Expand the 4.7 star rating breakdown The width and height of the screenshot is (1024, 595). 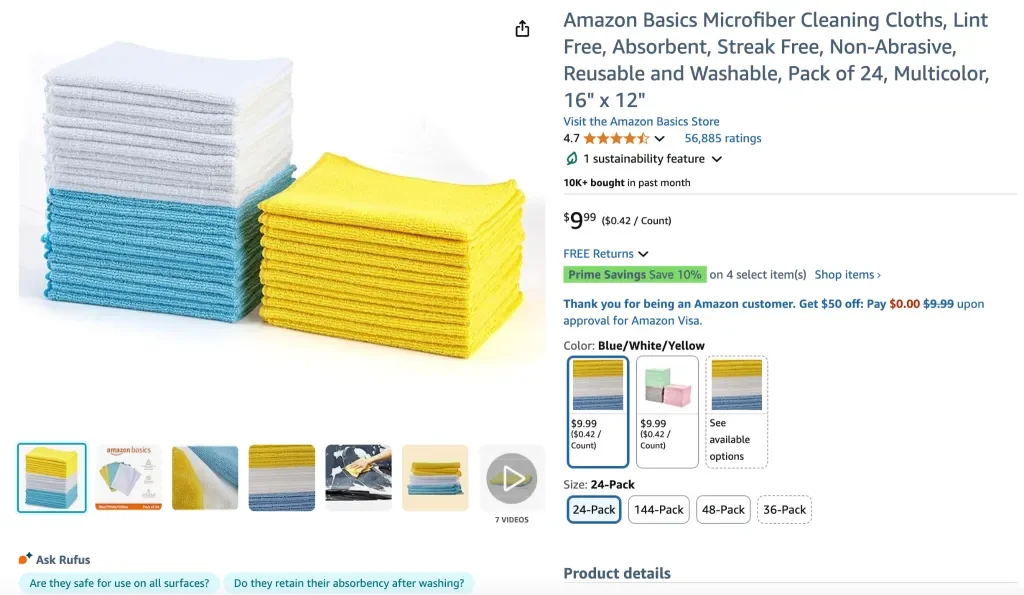point(660,138)
